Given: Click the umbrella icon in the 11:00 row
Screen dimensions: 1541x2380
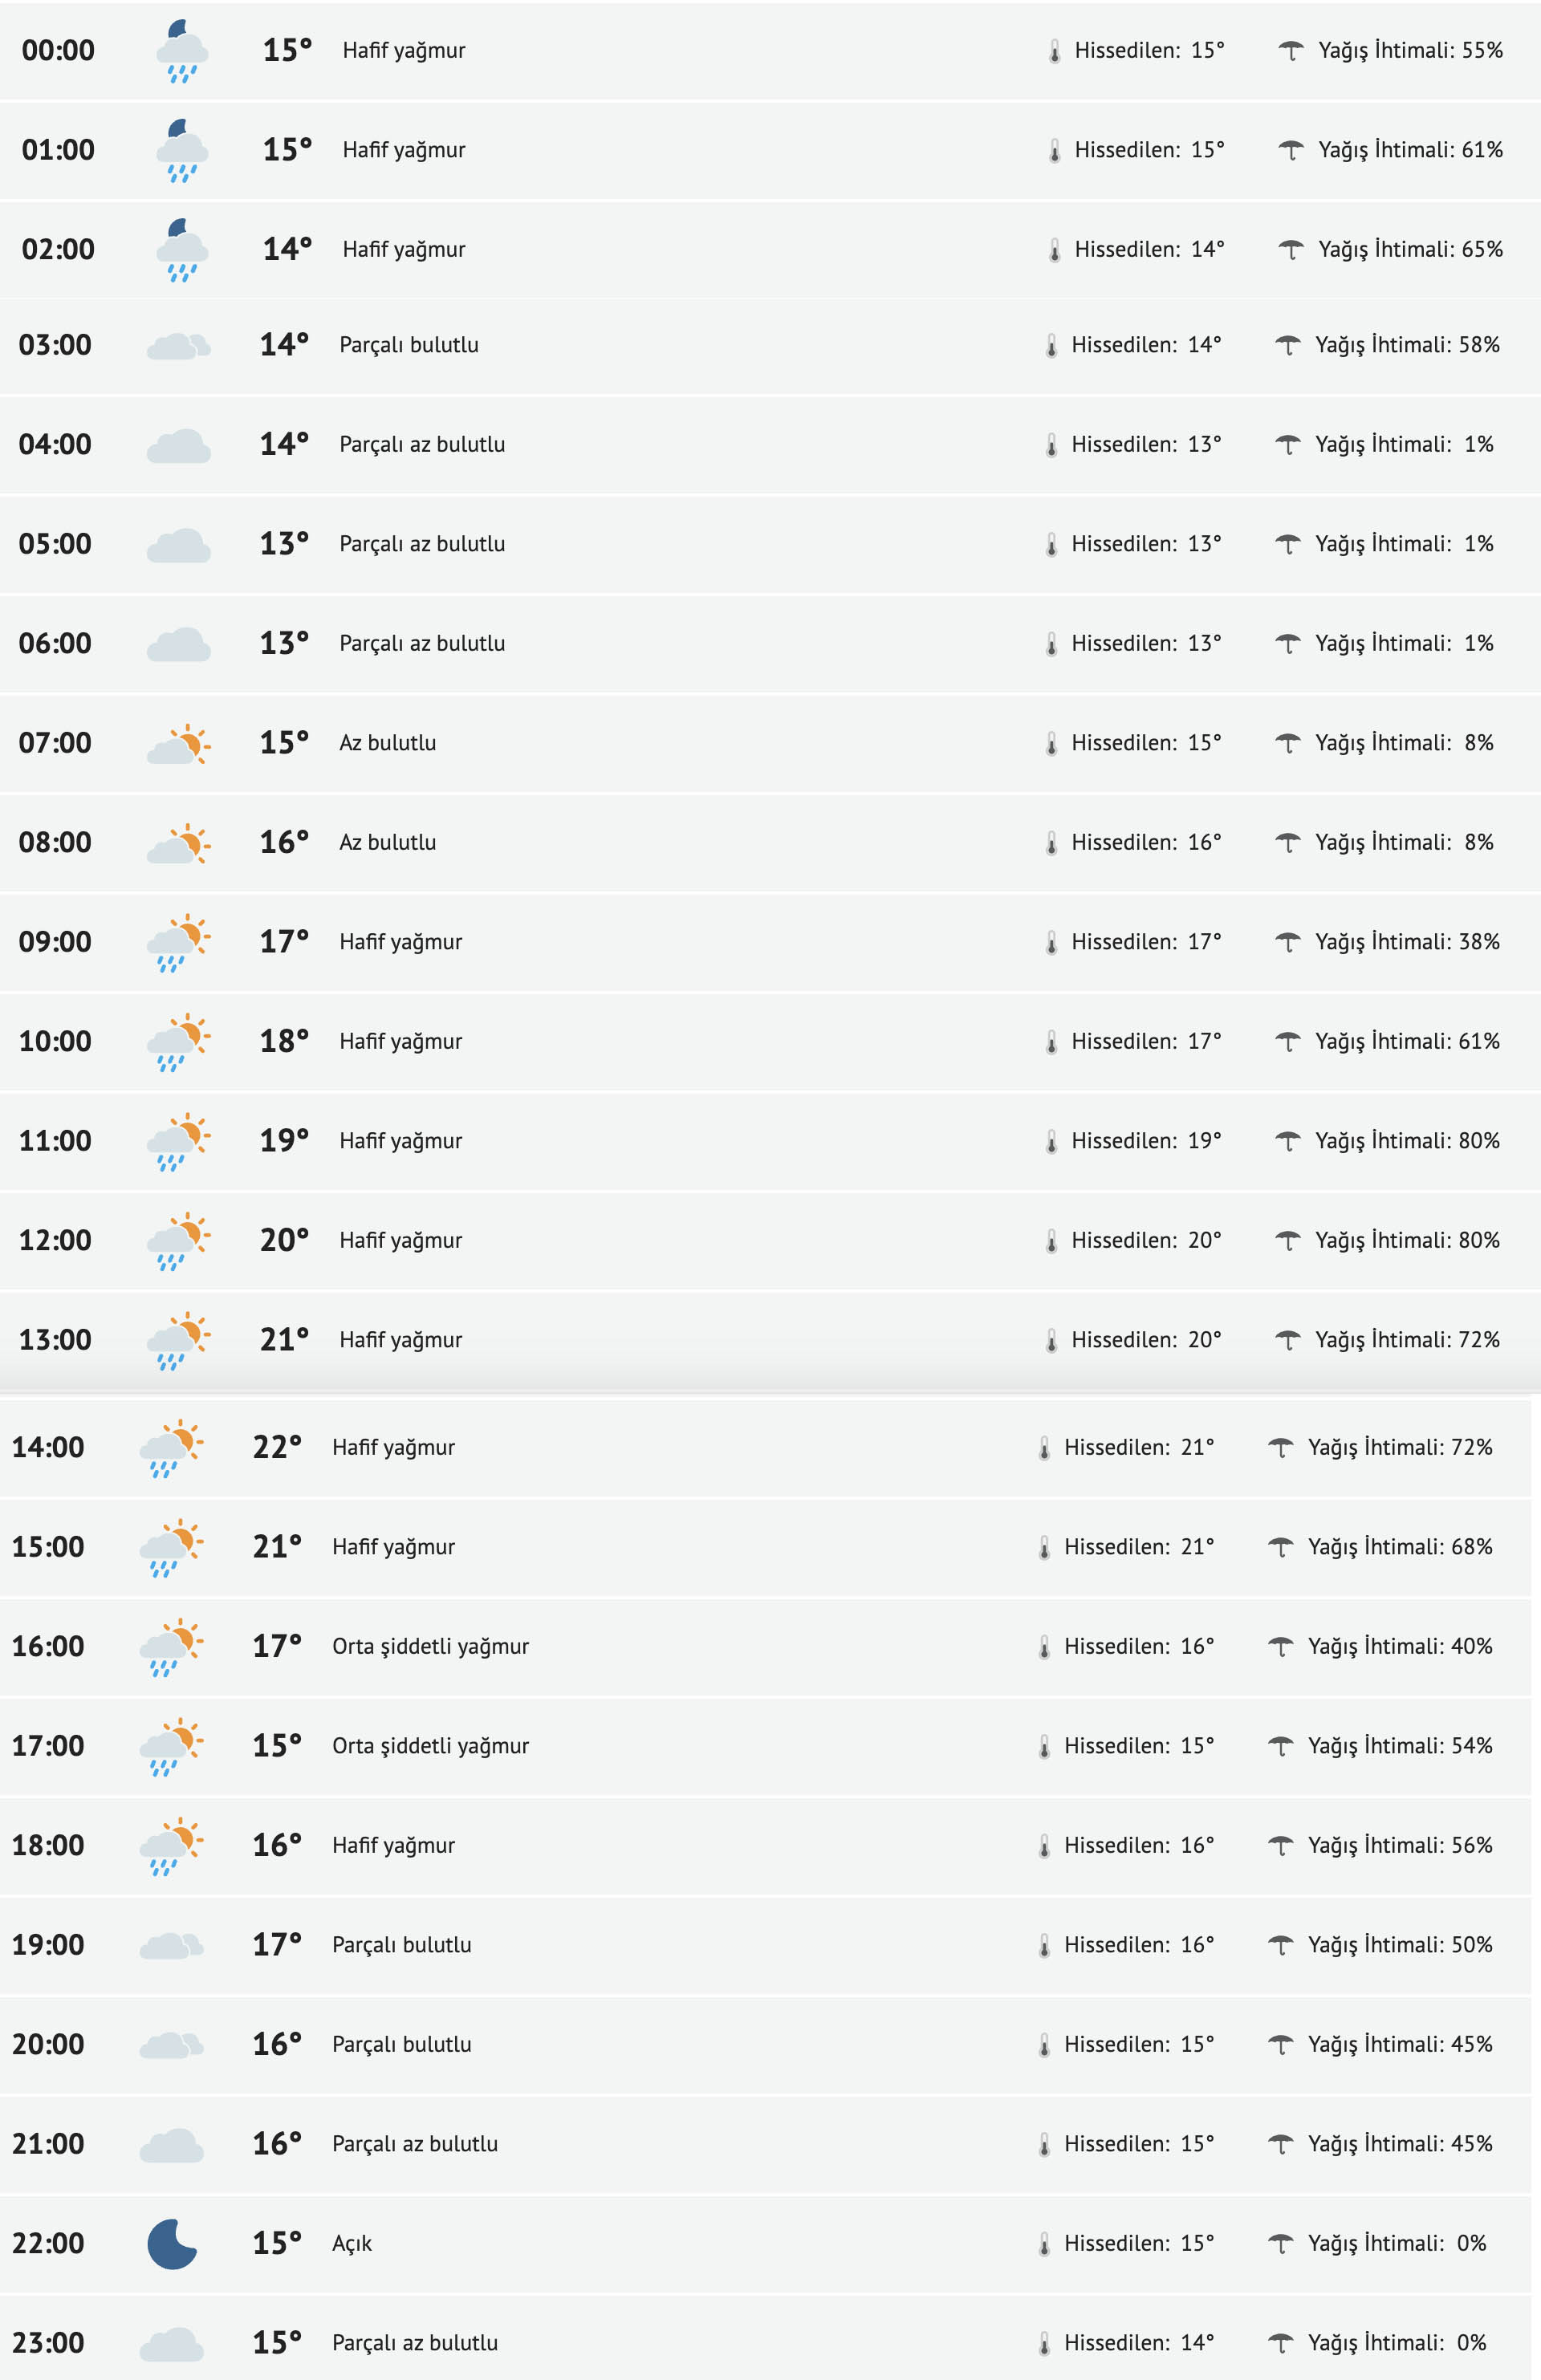Looking at the screenshot, I should pos(1287,1141).
